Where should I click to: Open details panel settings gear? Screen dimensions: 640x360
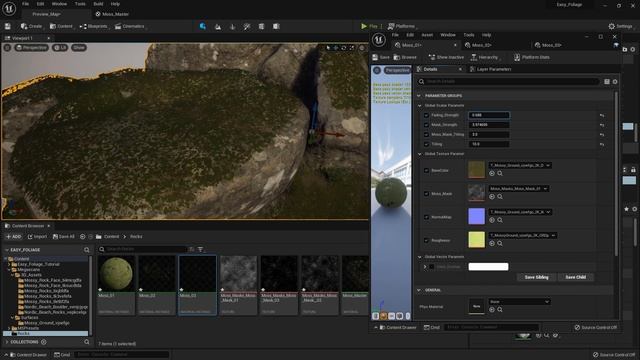tap(615, 82)
